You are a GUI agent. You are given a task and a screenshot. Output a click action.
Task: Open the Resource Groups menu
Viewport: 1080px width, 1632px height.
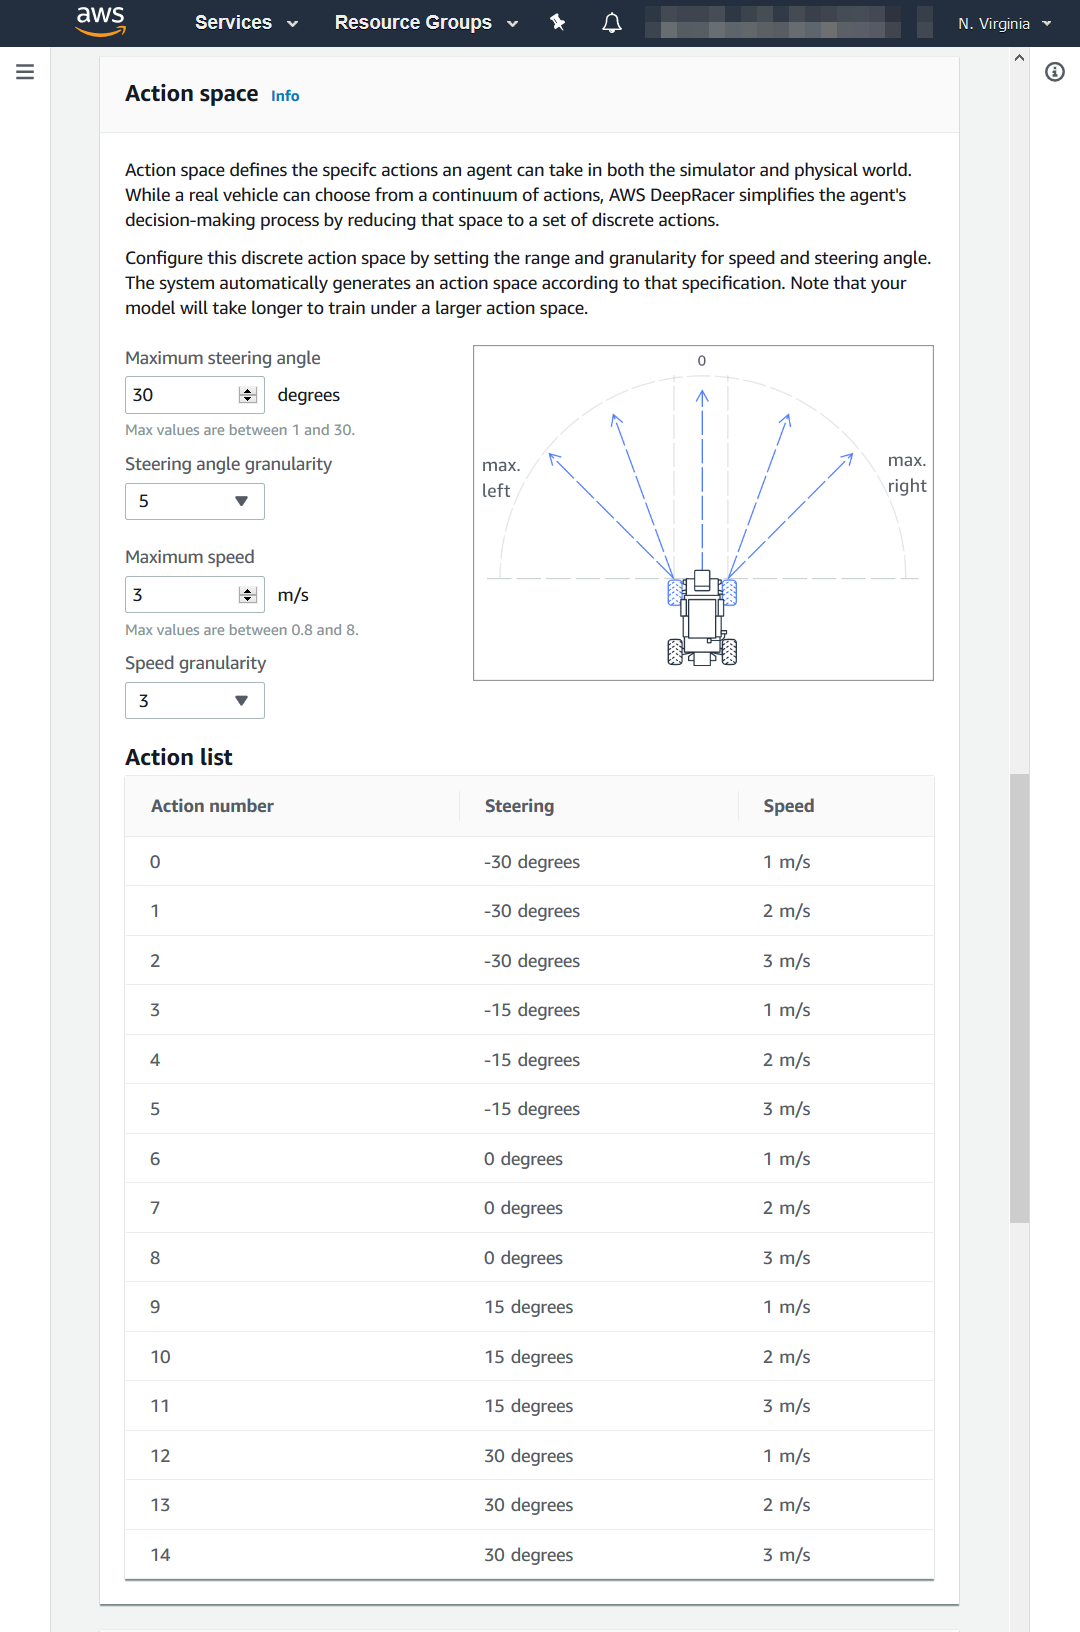tap(426, 22)
